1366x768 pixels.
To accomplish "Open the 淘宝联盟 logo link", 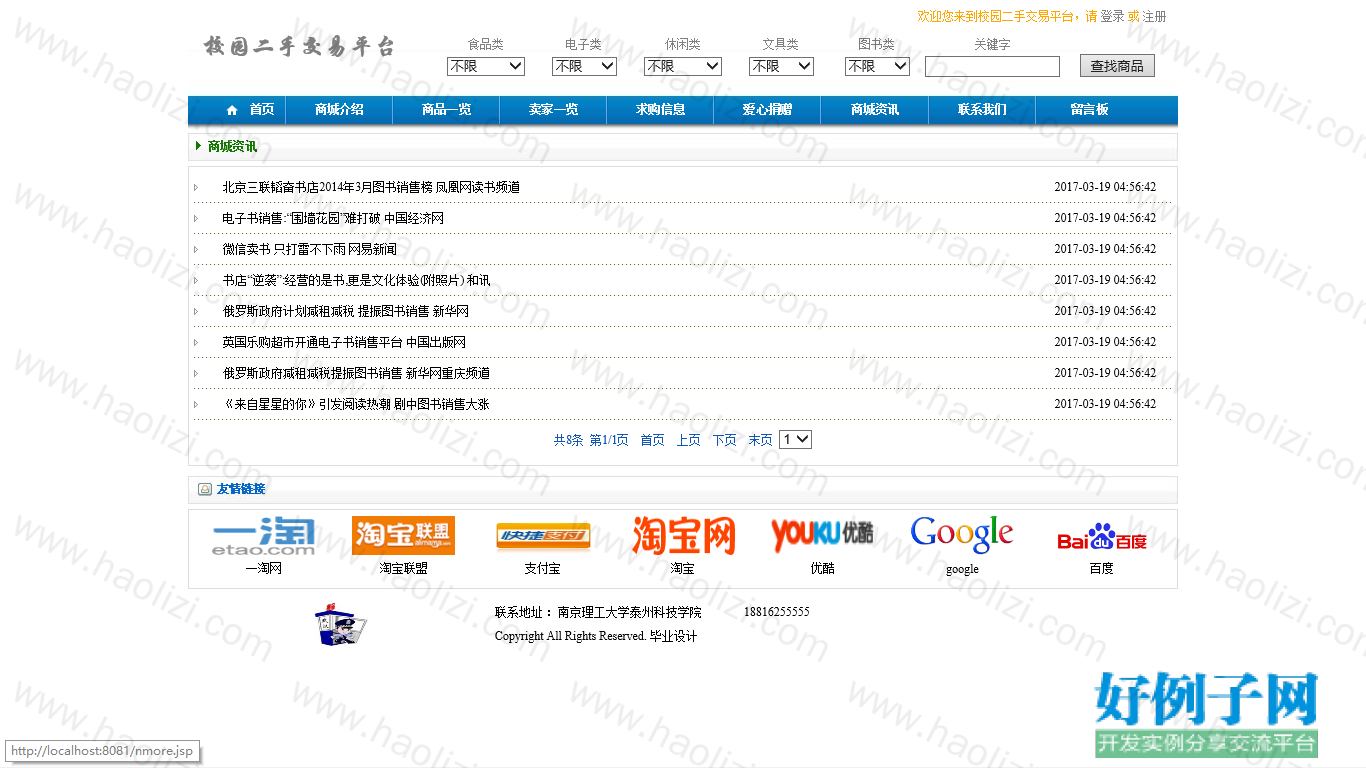I will pos(403,536).
